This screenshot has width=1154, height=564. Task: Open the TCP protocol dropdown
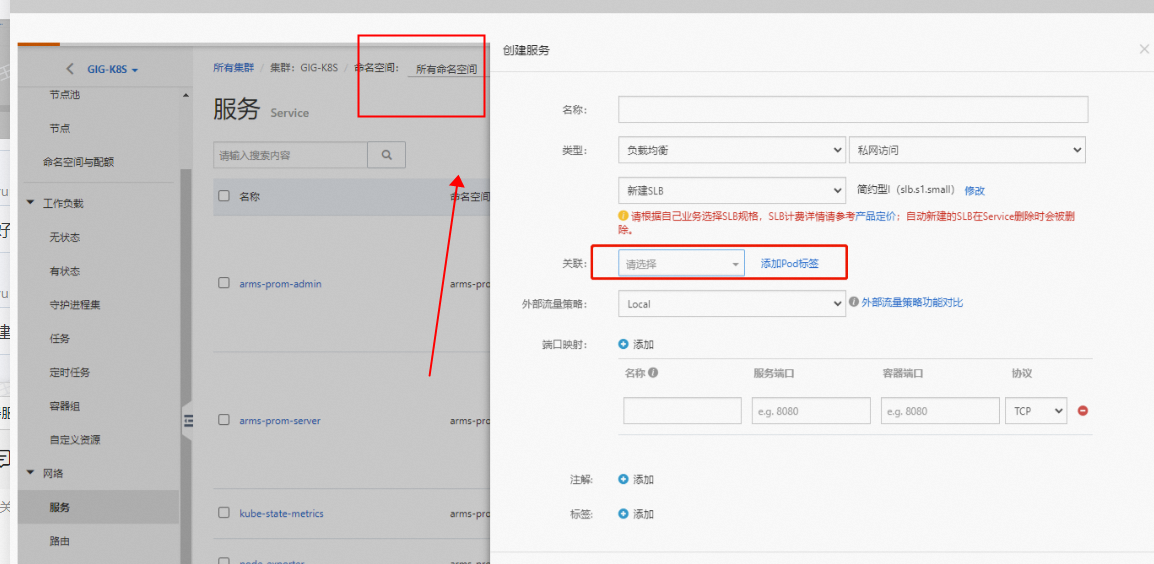(1035, 411)
